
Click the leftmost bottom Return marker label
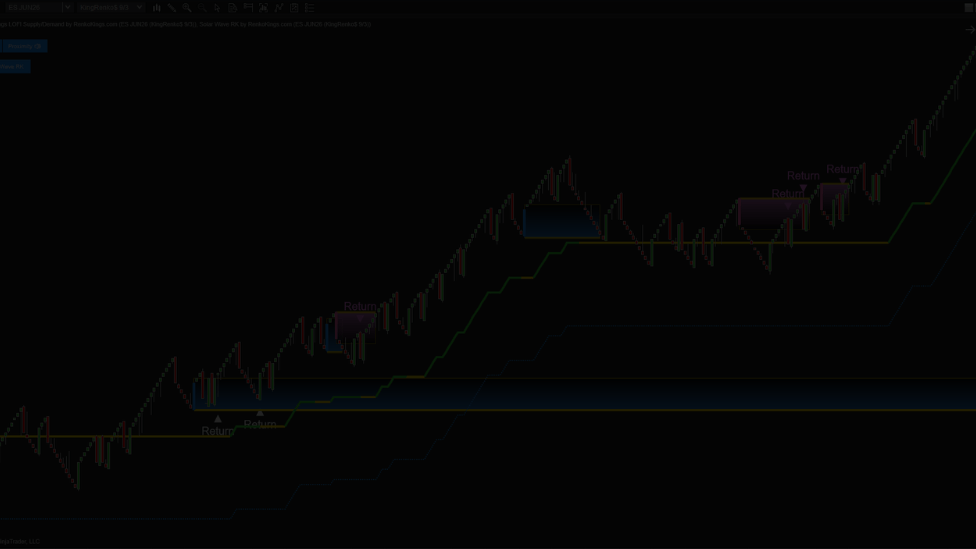pyautogui.click(x=217, y=431)
